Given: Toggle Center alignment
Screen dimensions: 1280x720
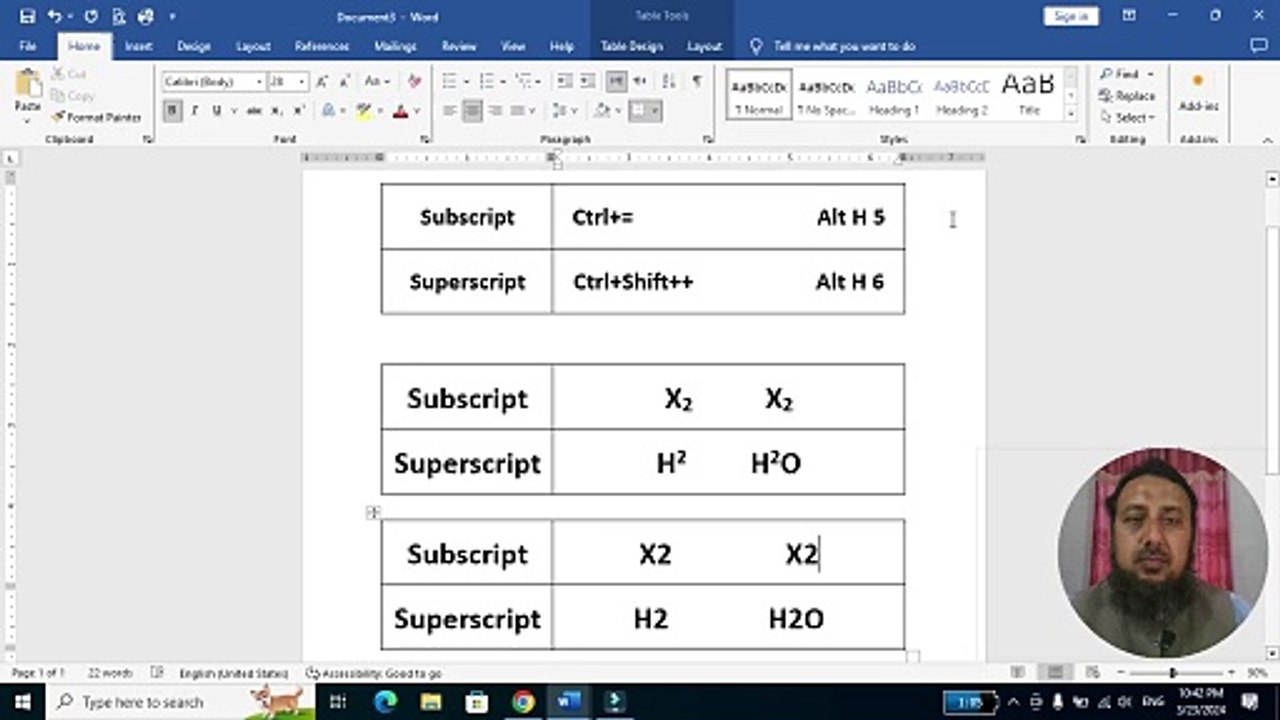Looking at the screenshot, I should pyautogui.click(x=472, y=111).
